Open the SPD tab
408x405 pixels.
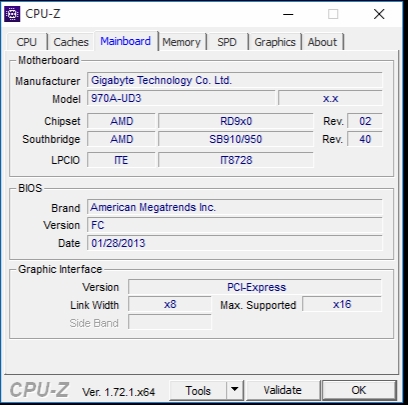tap(227, 42)
